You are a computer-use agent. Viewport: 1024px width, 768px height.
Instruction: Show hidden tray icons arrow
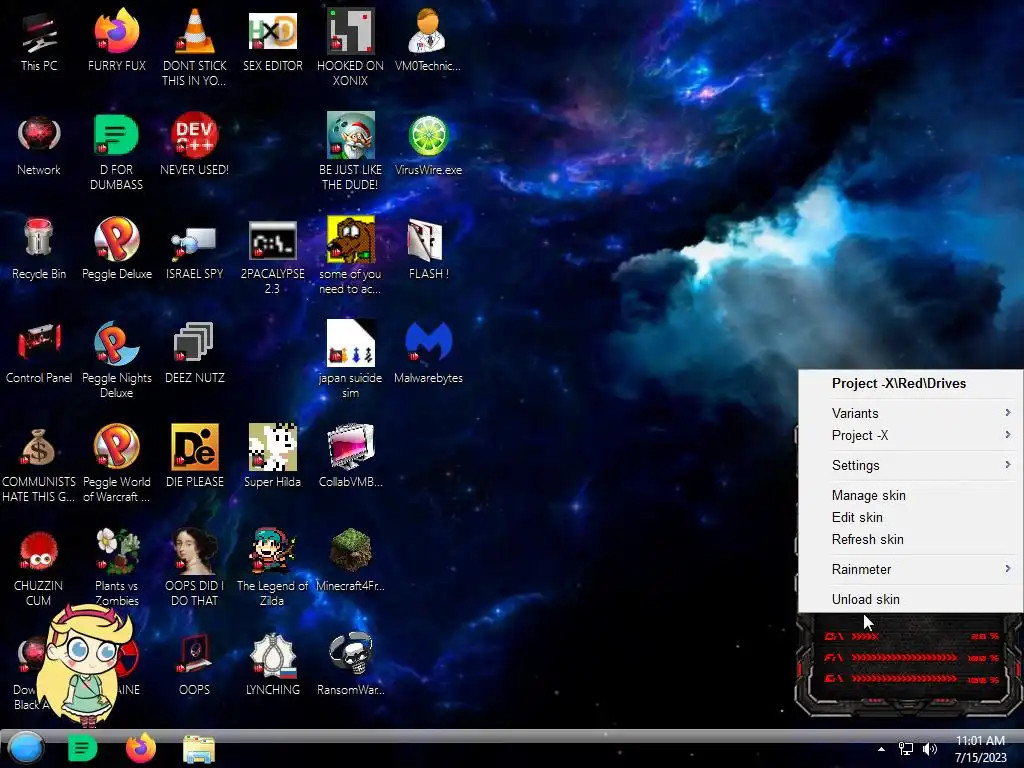(x=881, y=749)
